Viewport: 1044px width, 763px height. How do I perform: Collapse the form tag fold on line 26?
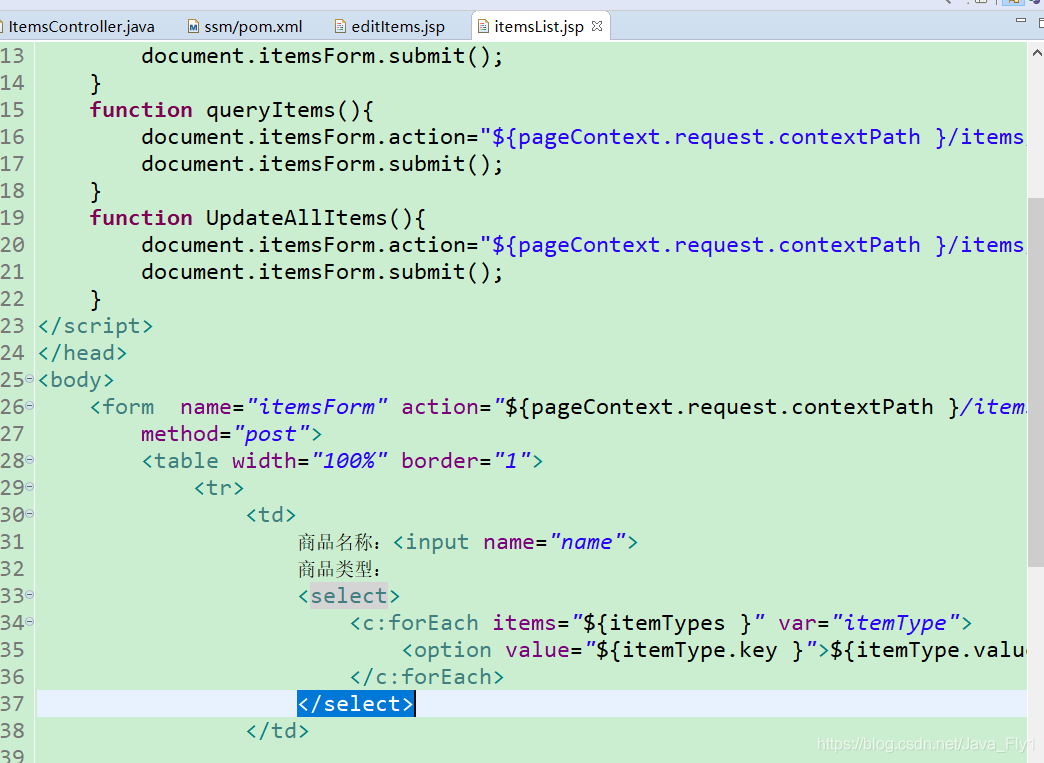pos(29,405)
